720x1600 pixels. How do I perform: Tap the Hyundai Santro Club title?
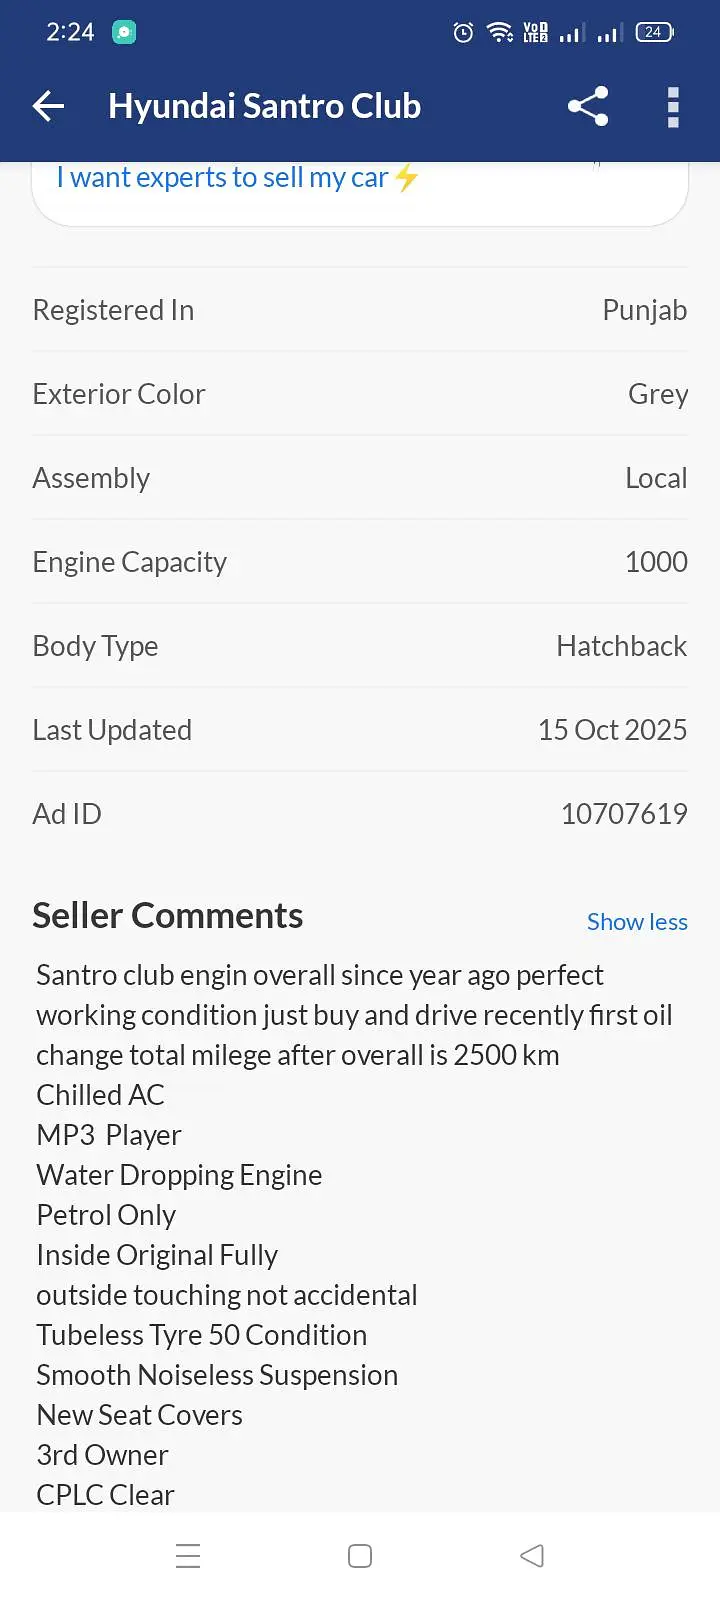tap(264, 106)
